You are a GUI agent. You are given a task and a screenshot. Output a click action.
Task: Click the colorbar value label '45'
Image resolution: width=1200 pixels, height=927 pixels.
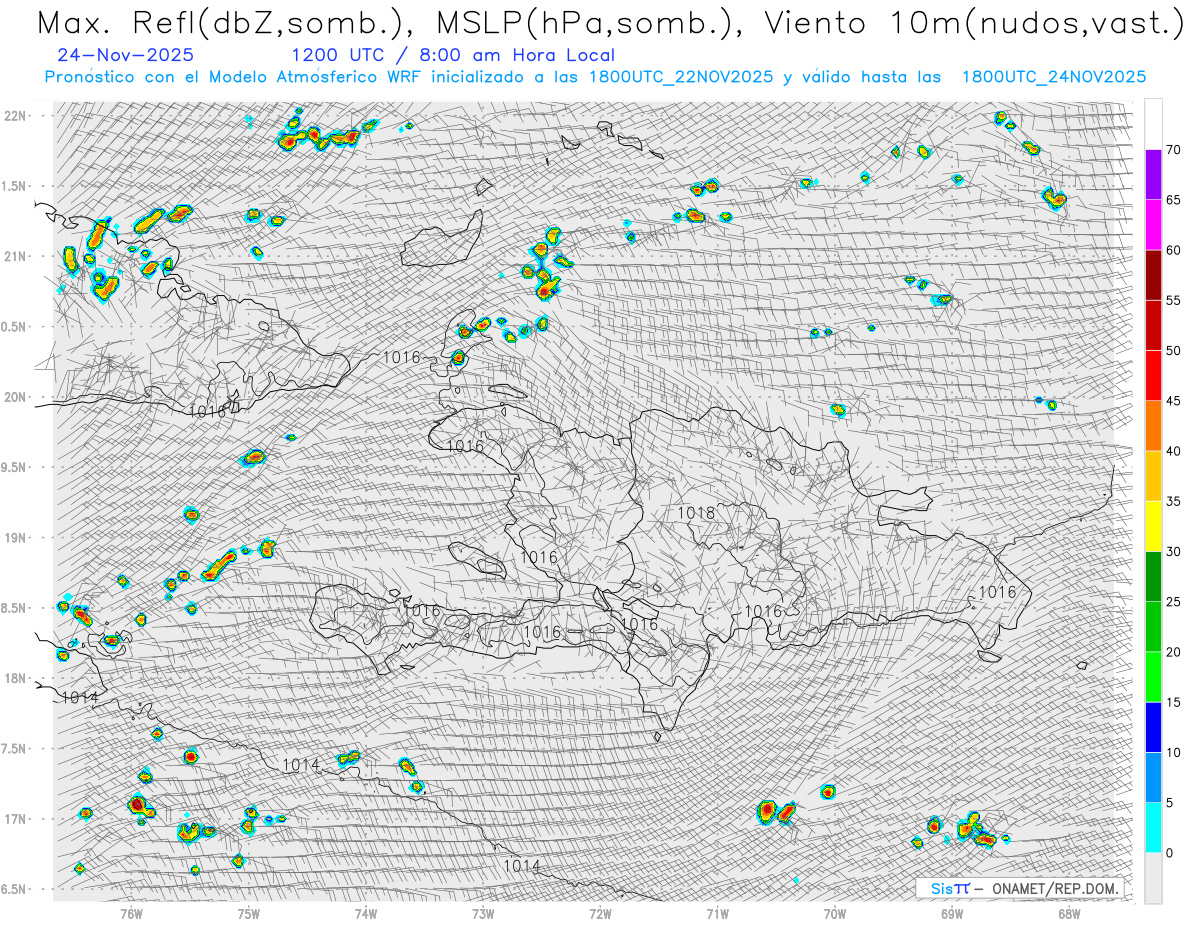[1174, 401]
